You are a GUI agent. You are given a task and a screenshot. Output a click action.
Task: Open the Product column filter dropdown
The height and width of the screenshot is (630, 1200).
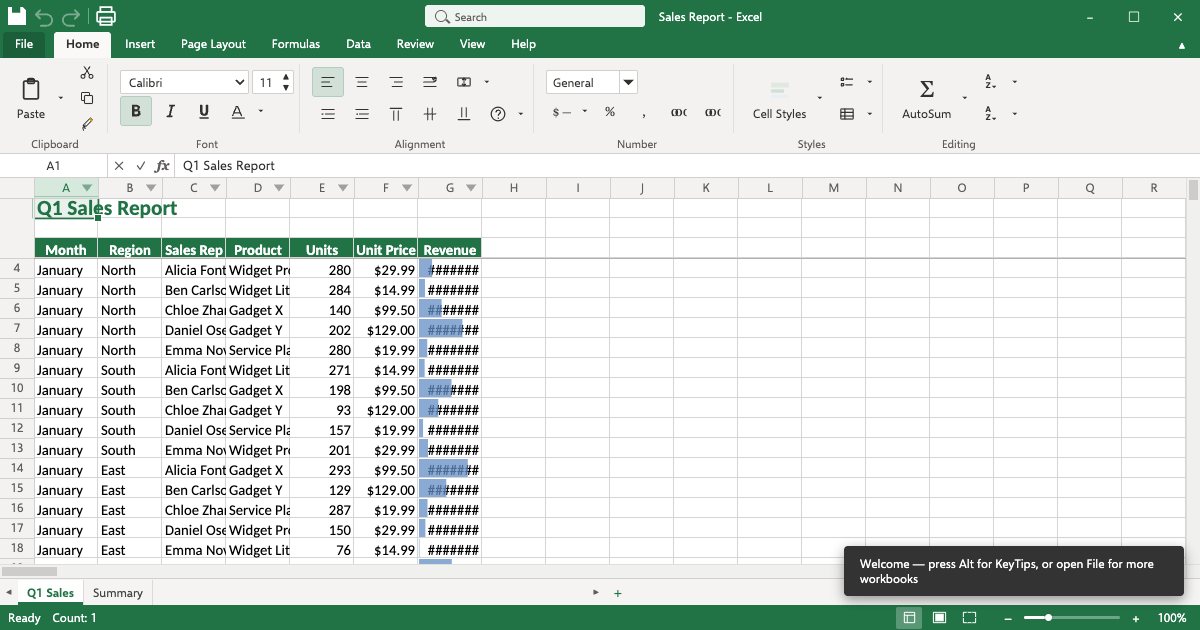[x=280, y=188]
